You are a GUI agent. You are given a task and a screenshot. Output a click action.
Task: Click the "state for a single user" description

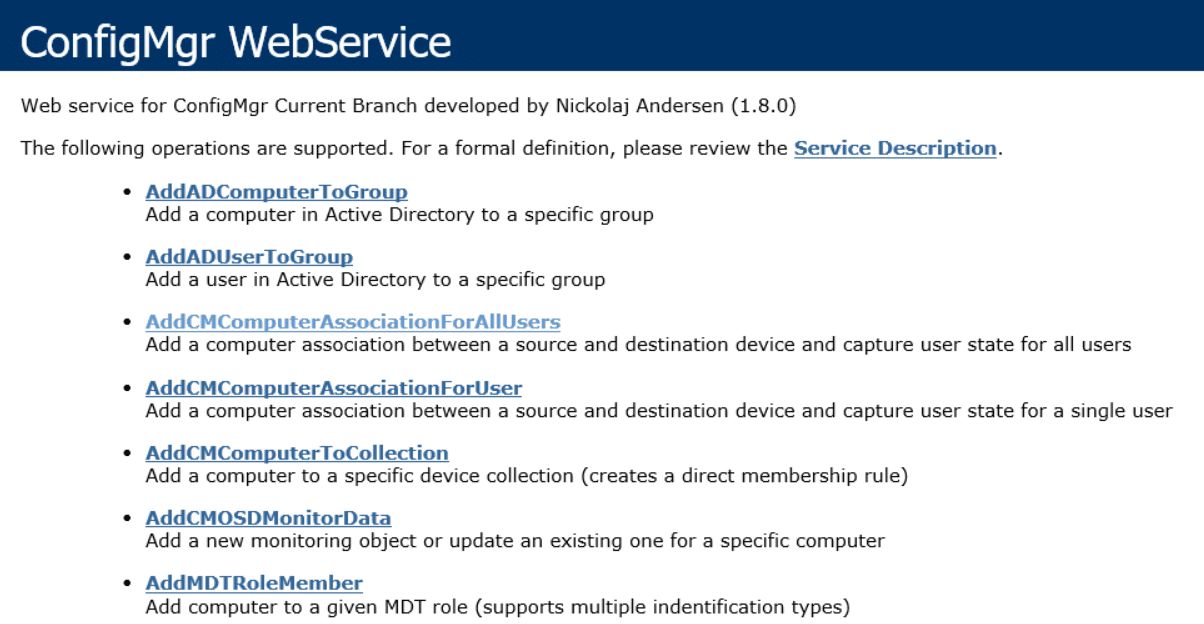coord(658,411)
